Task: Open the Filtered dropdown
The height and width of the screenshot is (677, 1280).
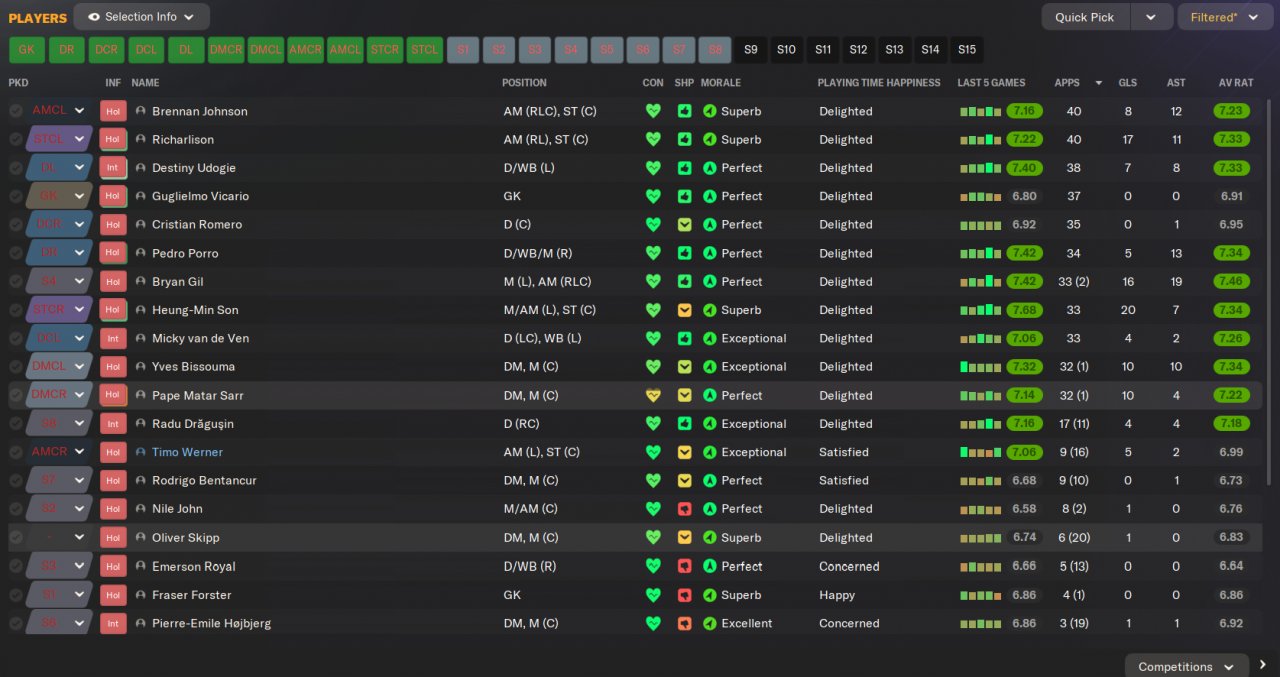Action: [x=1223, y=17]
